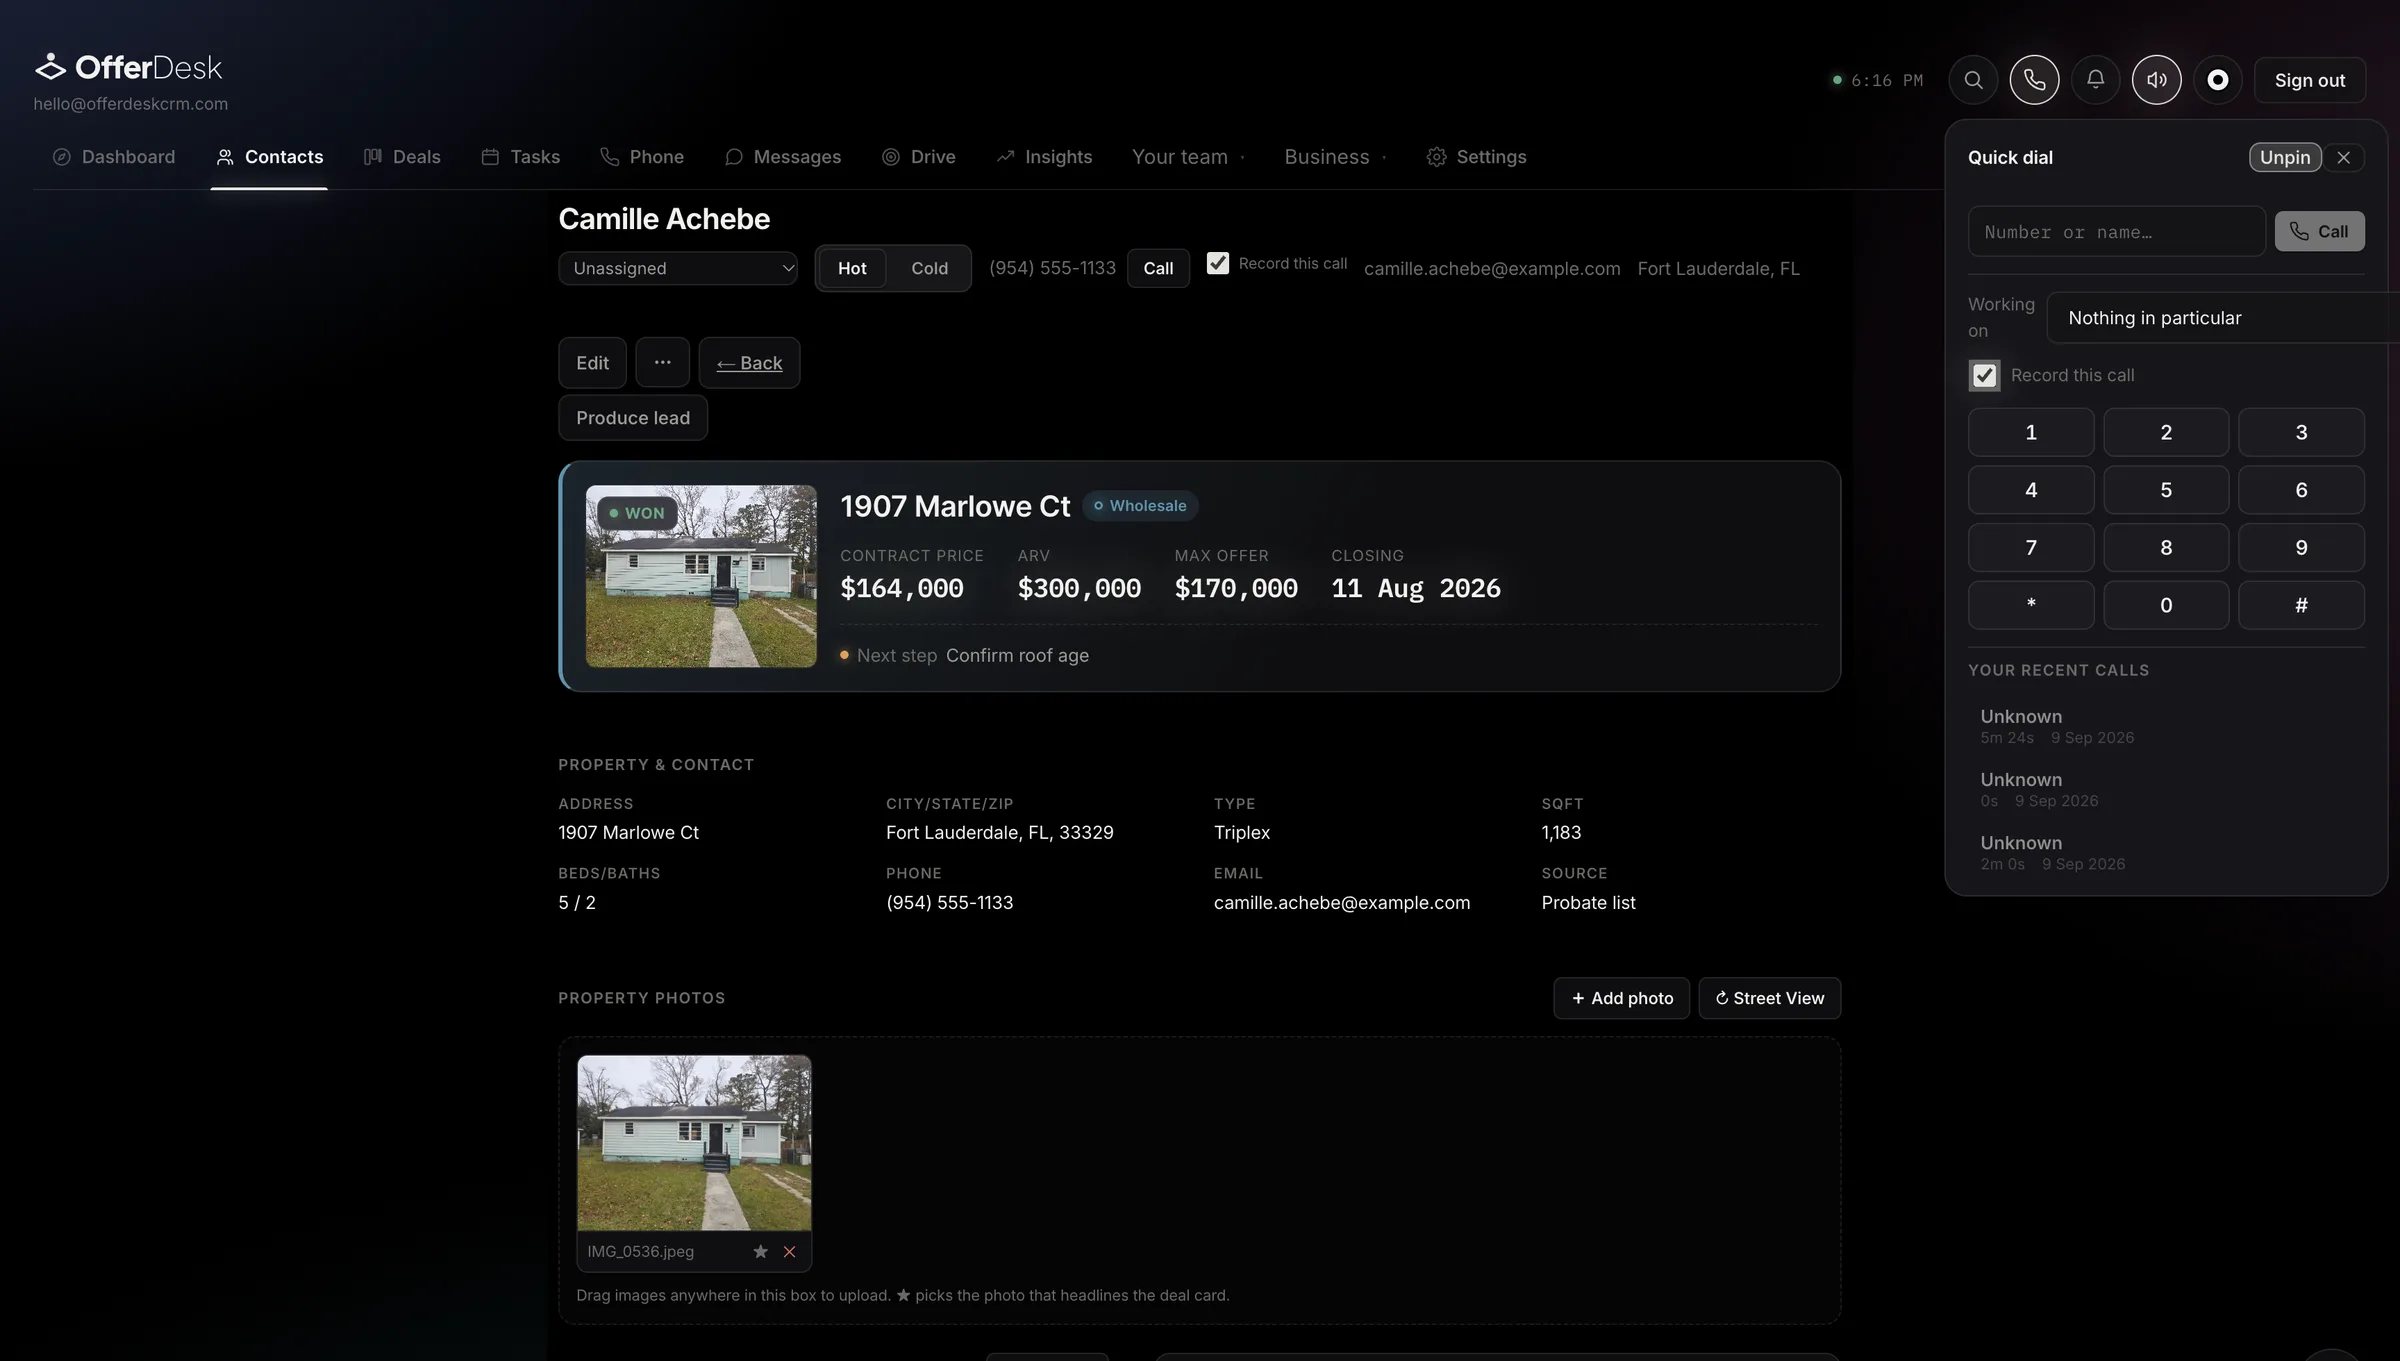Screen dimensions: 2400x1361
Task: Switch to the Messages tab
Action: point(783,157)
